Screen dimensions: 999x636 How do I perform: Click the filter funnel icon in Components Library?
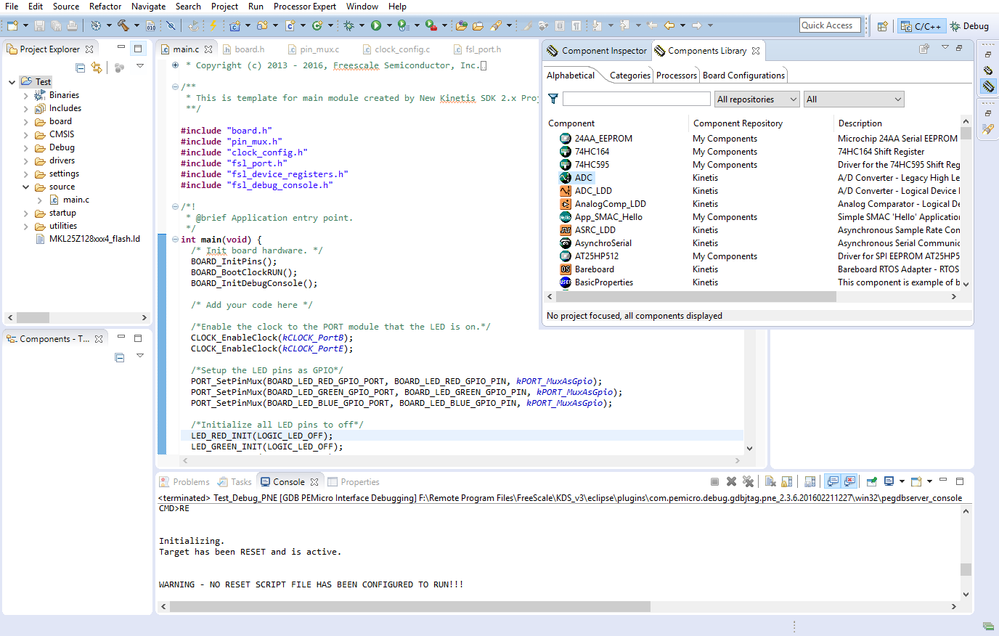click(553, 99)
